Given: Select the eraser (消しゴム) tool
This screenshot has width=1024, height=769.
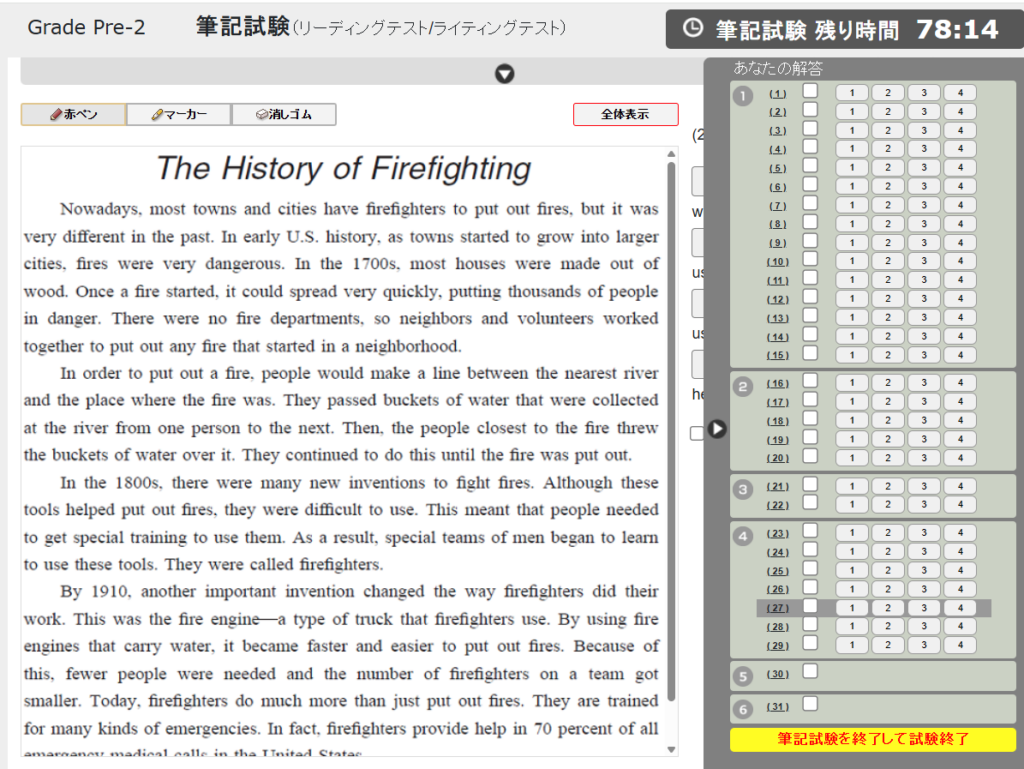Looking at the screenshot, I should (x=284, y=115).
